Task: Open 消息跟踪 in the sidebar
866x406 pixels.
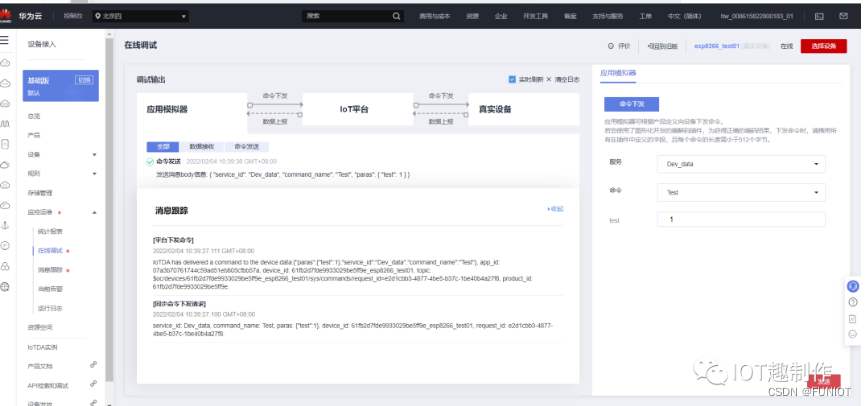Action: [50, 270]
